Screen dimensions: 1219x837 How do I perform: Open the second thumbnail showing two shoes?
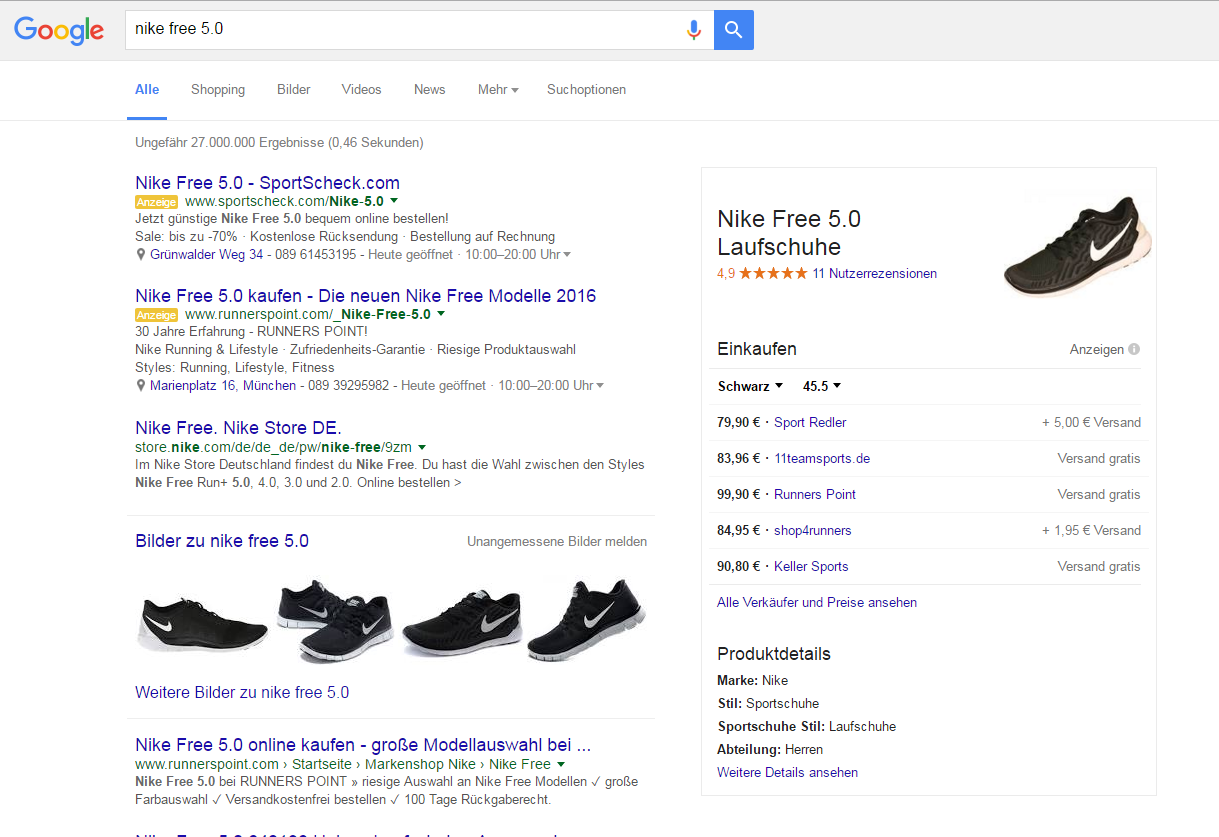[334, 621]
